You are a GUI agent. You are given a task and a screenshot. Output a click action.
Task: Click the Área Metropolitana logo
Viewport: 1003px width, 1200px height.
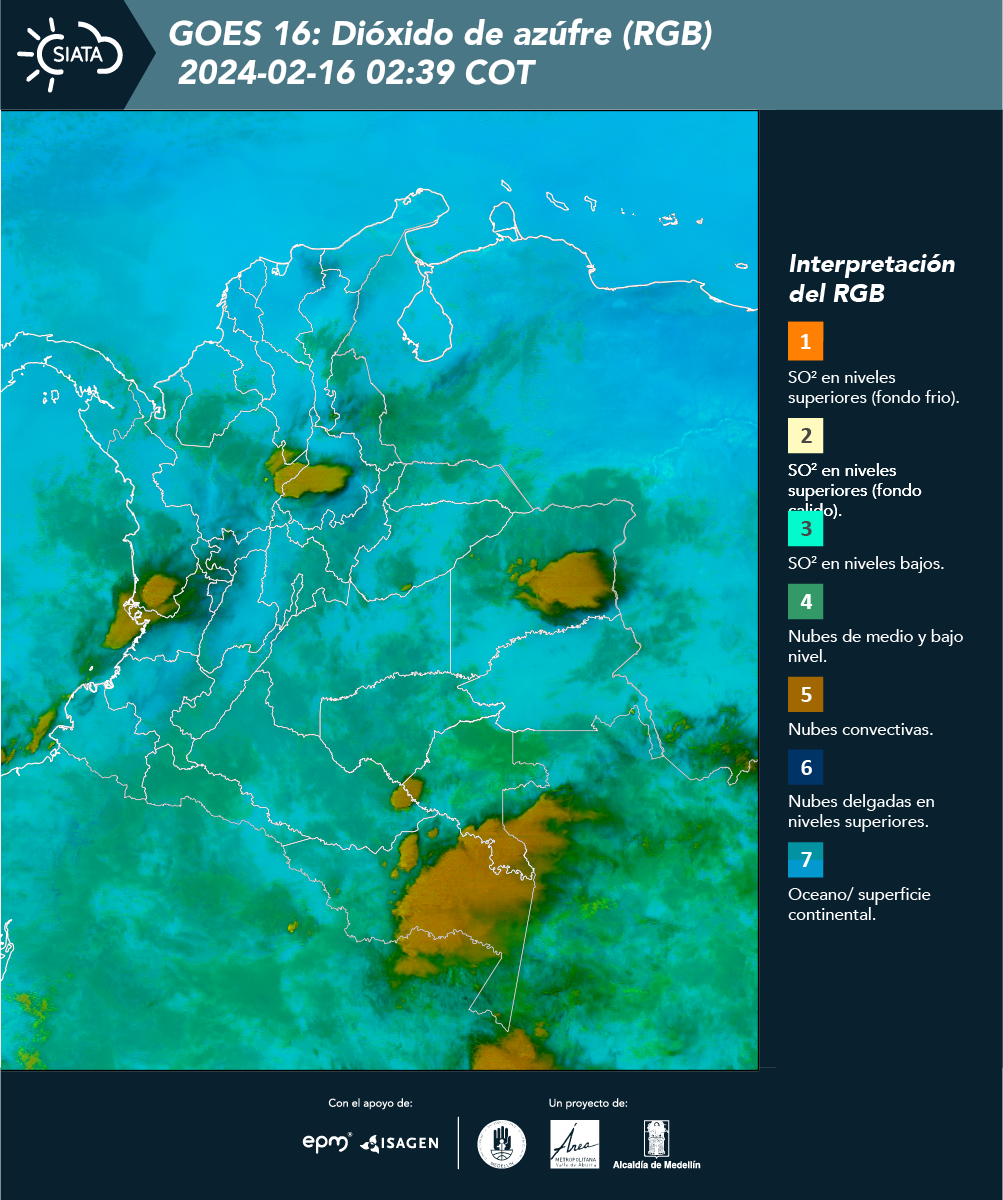575,1144
